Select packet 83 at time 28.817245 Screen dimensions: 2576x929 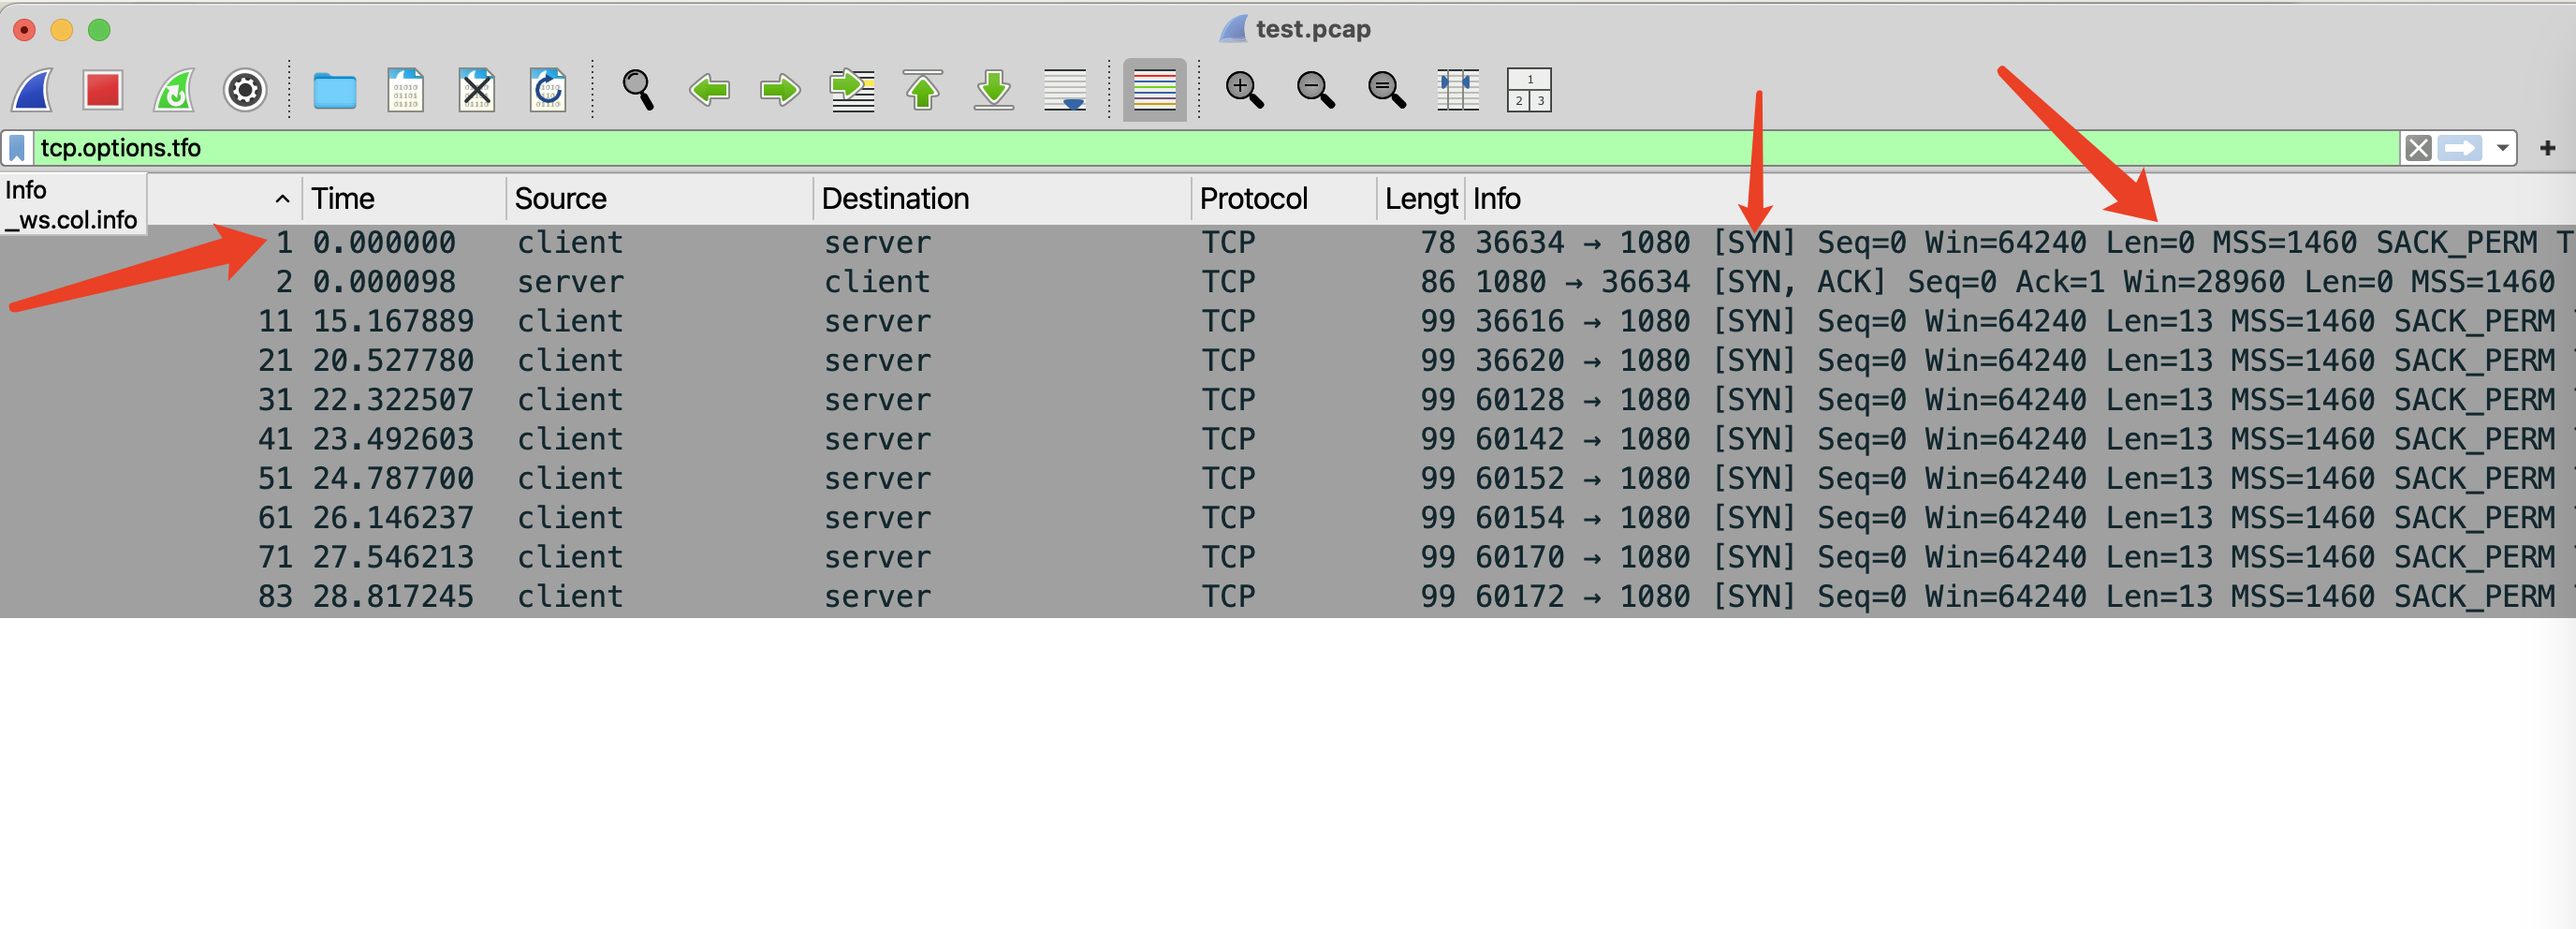(1288, 597)
